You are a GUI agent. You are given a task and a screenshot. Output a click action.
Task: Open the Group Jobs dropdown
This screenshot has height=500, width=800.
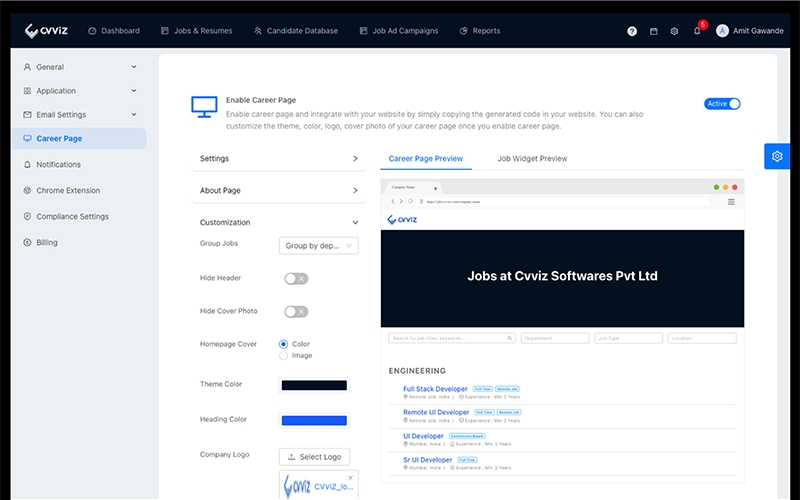pos(318,245)
